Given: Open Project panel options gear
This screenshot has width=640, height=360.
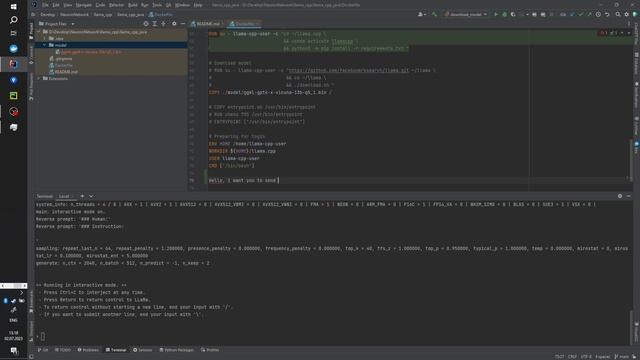Looking at the screenshot, I should click(174, 24).
